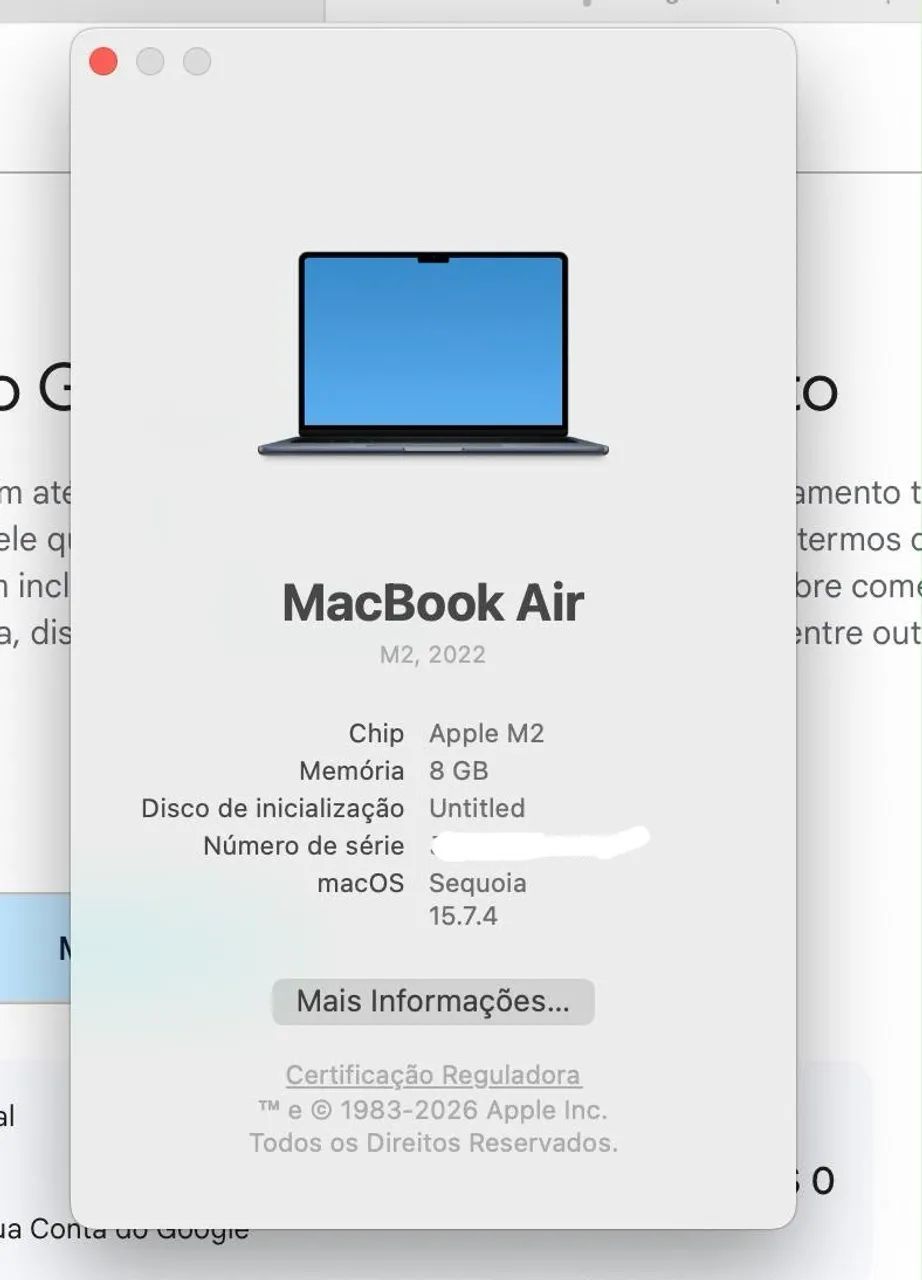Click the grey zoom window button
The height and width of the screenshot is (1280, 922).
[197, 61]
